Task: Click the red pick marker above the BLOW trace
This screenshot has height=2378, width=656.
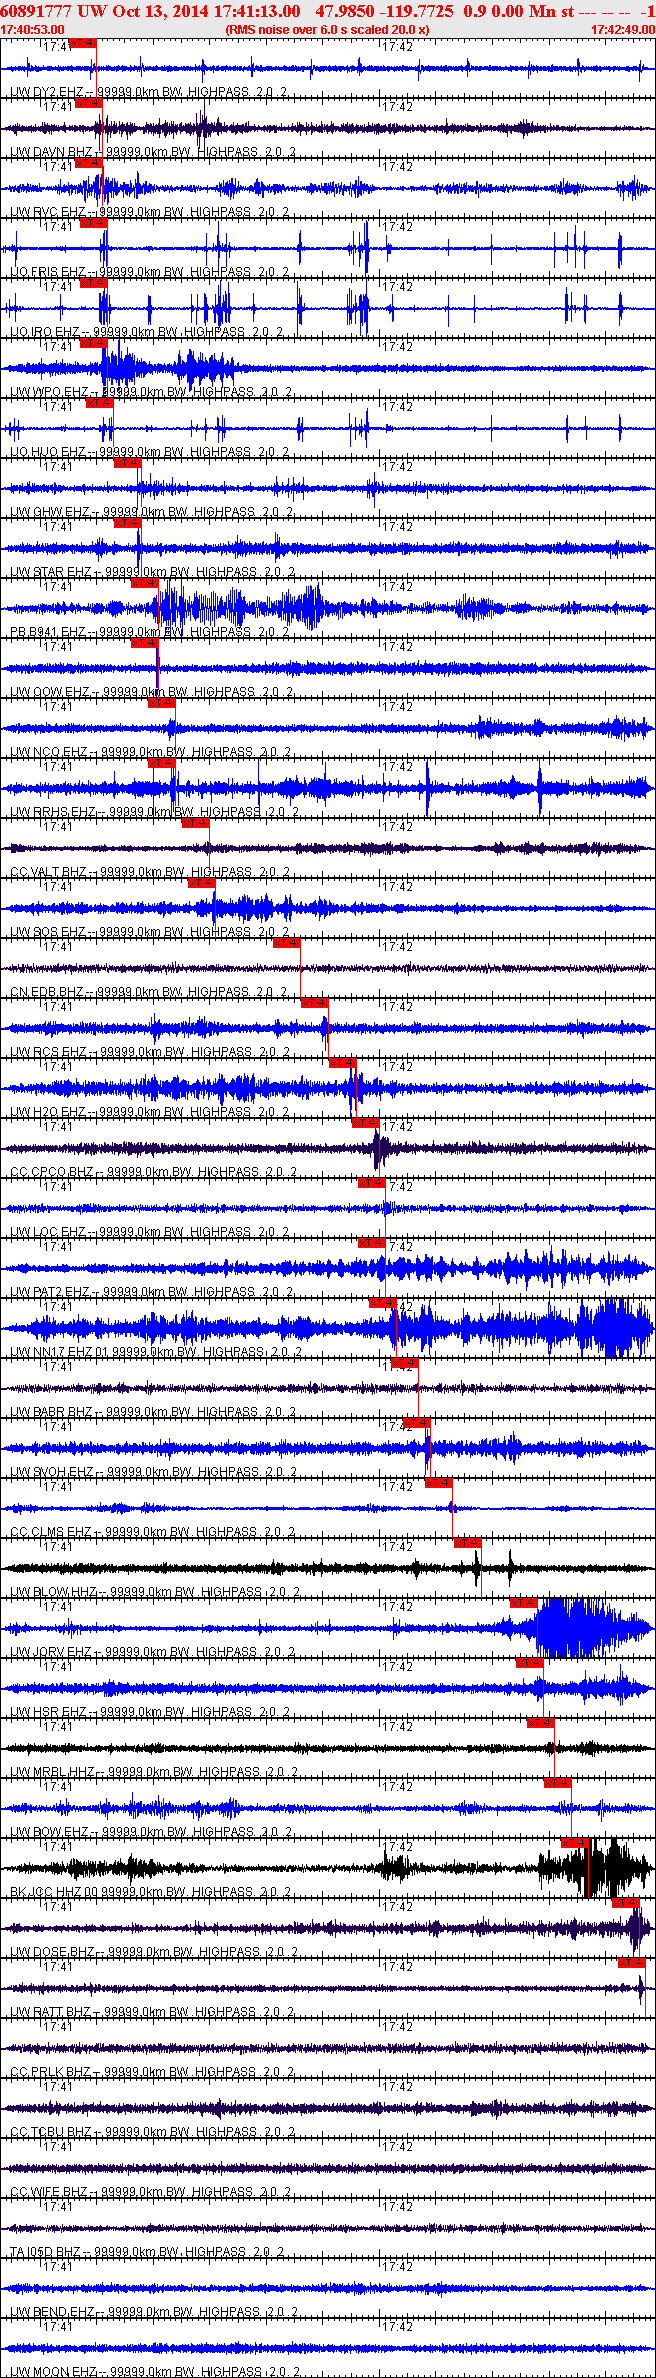Action: (x=469, y=1543)
